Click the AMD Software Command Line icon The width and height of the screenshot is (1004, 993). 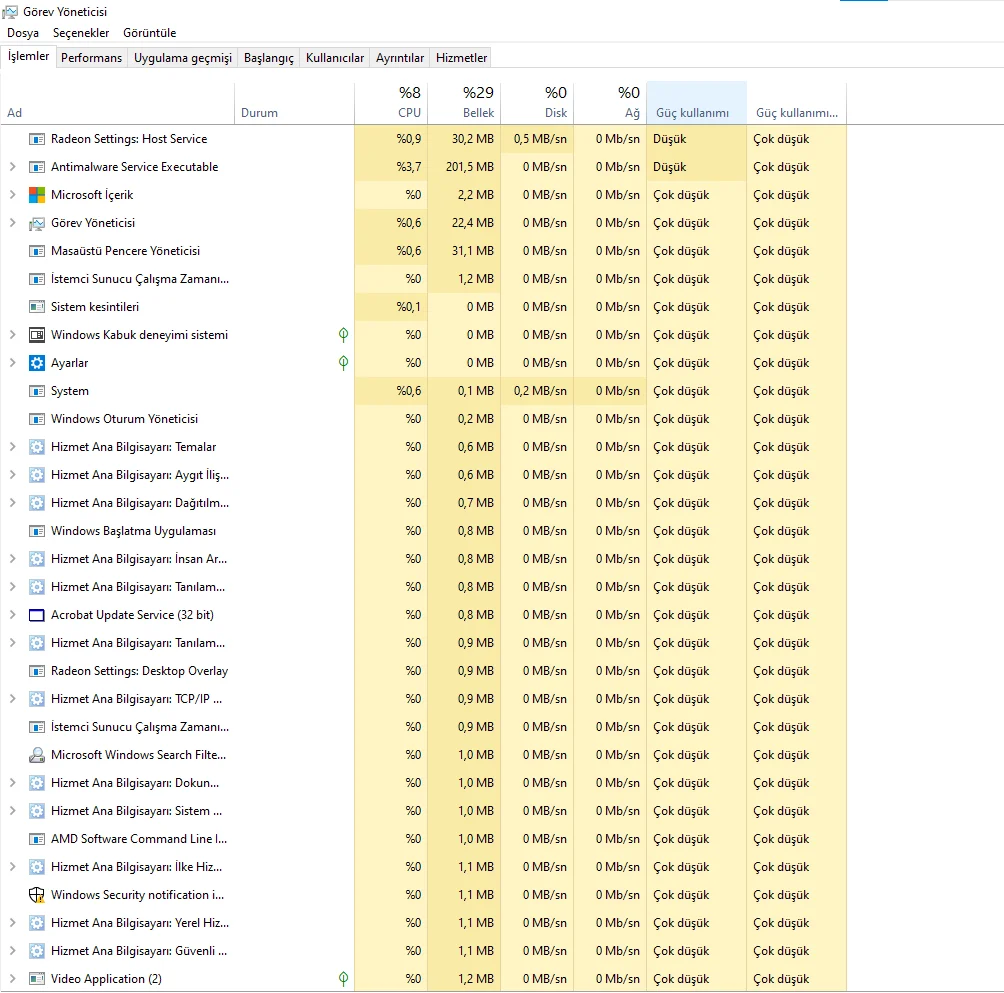pos(37,839)
